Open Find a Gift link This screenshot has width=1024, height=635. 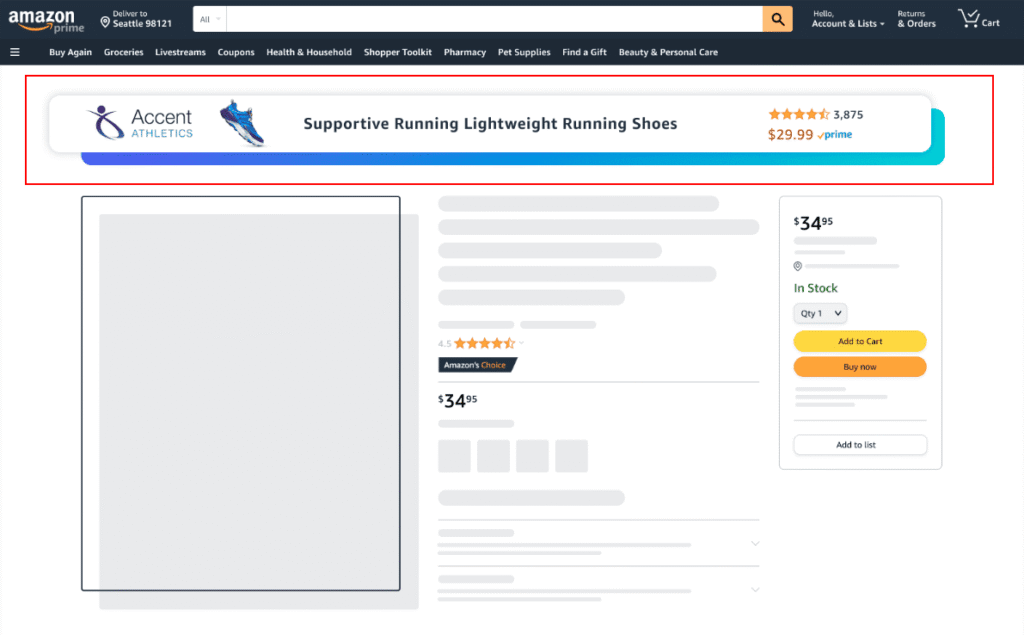(x=584, y=52)
